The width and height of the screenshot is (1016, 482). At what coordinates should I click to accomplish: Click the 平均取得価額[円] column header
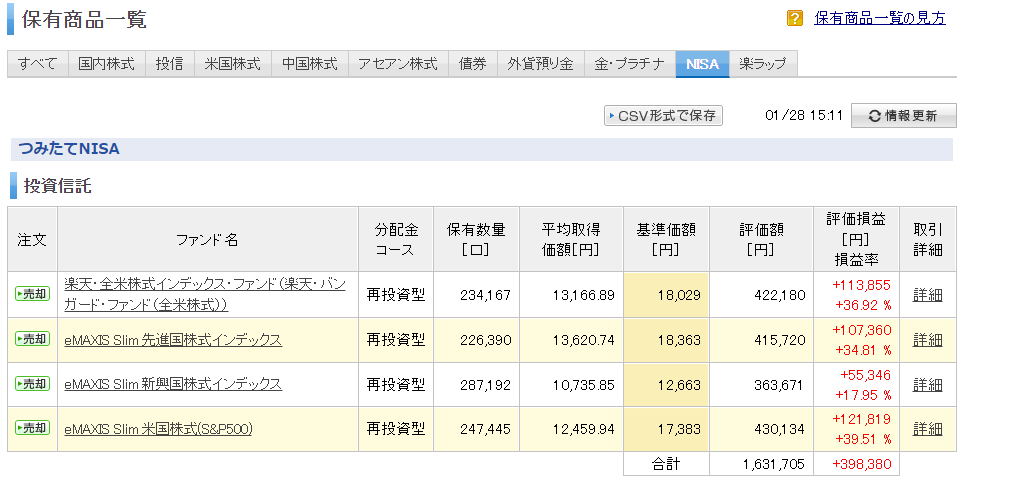pyautogui.click(x=571, y=239)
